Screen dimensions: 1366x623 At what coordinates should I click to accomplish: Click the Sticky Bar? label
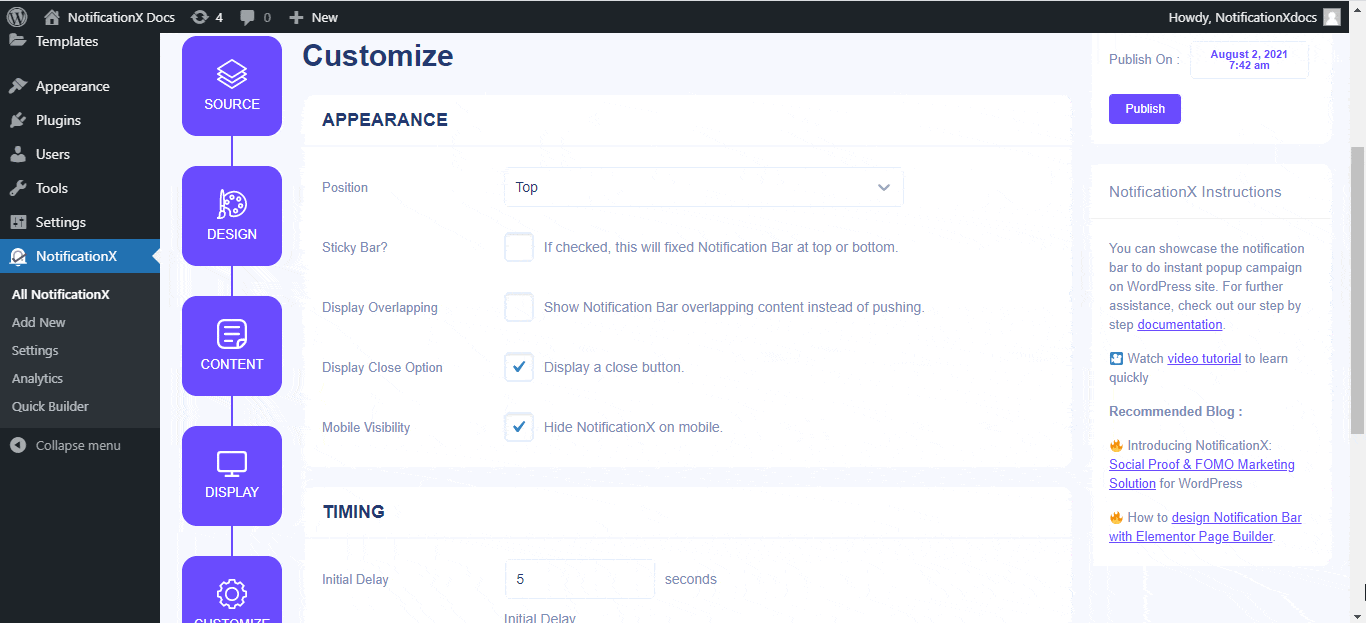pyautogui.click(x=355, y=247)
